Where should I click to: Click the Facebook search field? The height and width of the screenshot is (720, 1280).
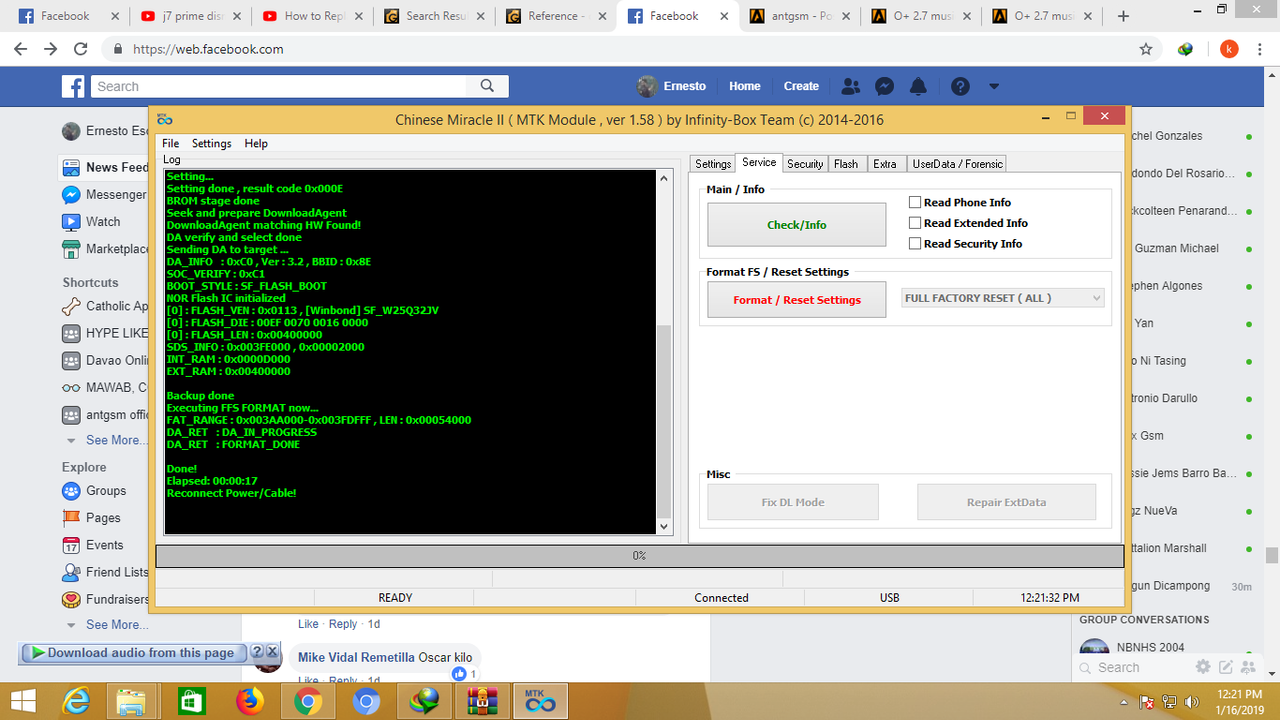(x=281, y=86)
